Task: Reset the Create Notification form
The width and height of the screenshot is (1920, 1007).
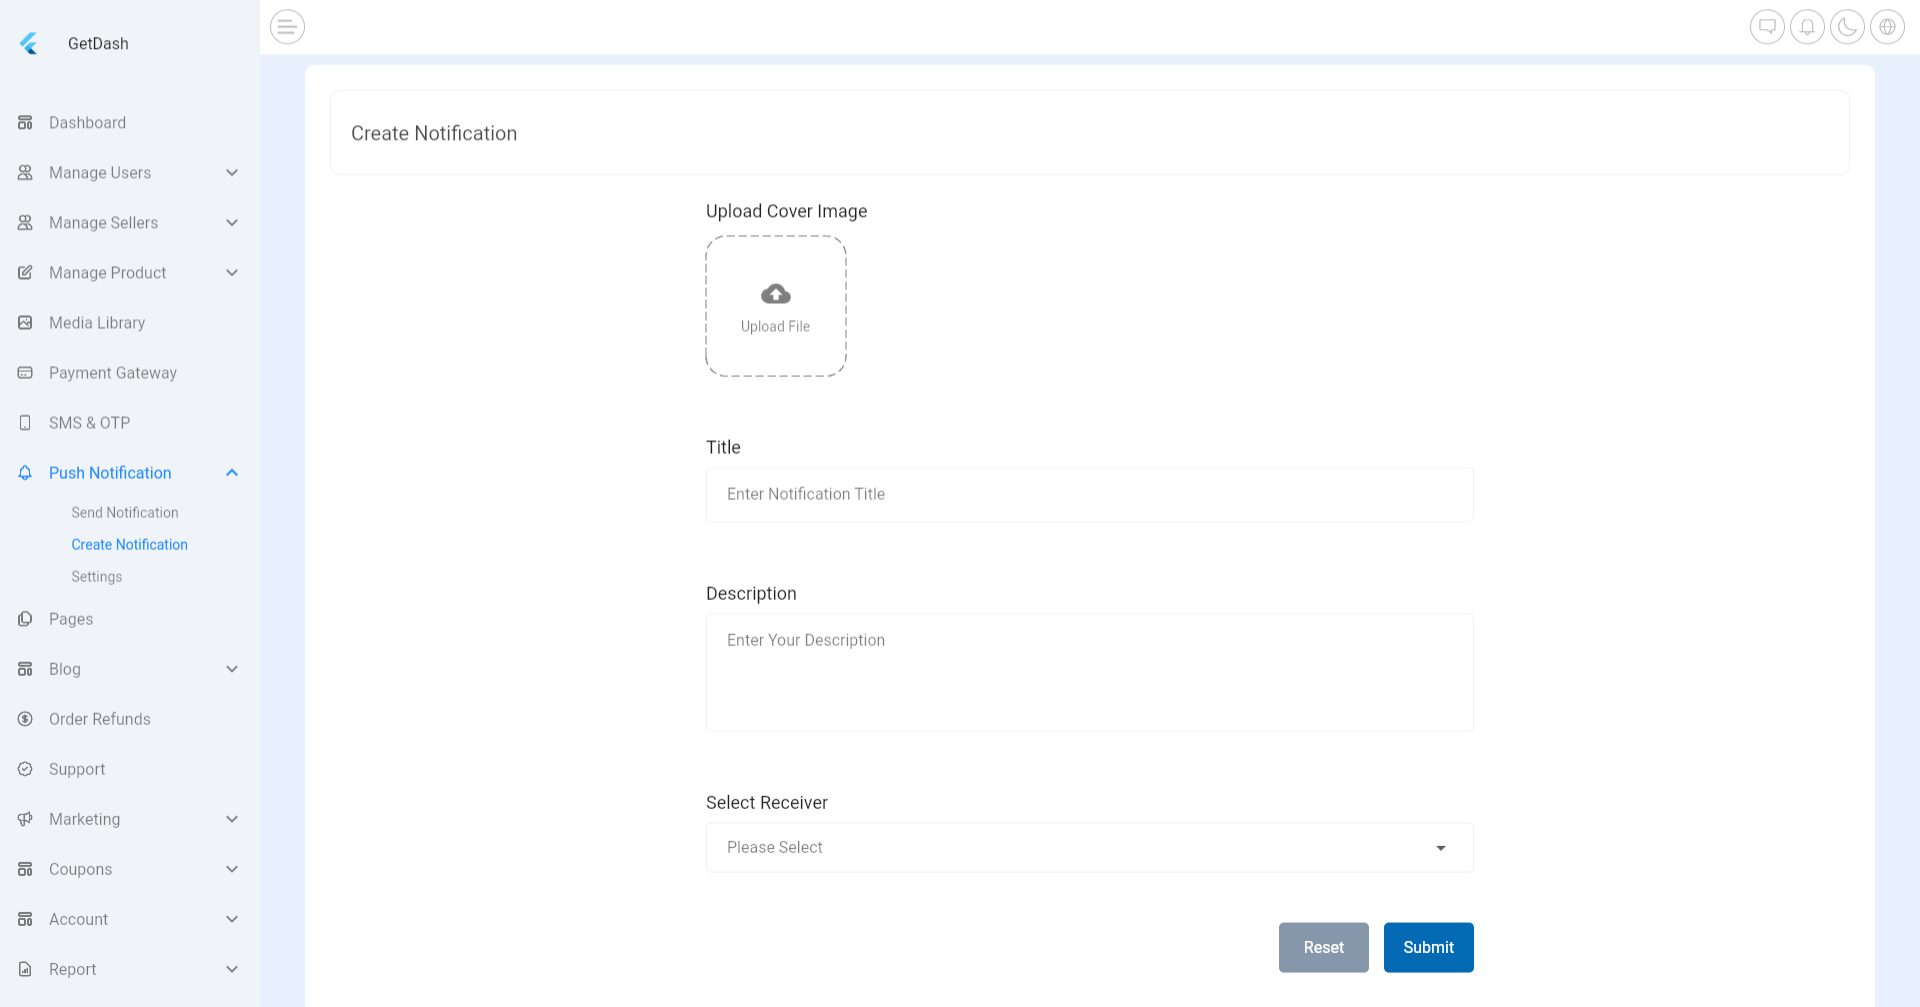Action: (1323, 947)
